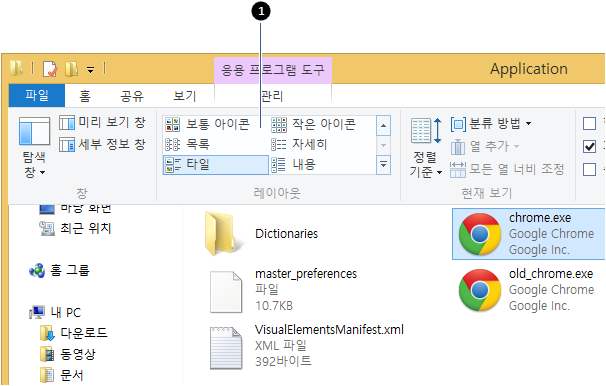
Task: Select the VisualElementsManifest.xml file icon
Action: pyautogui.click(x=226, y=348)
